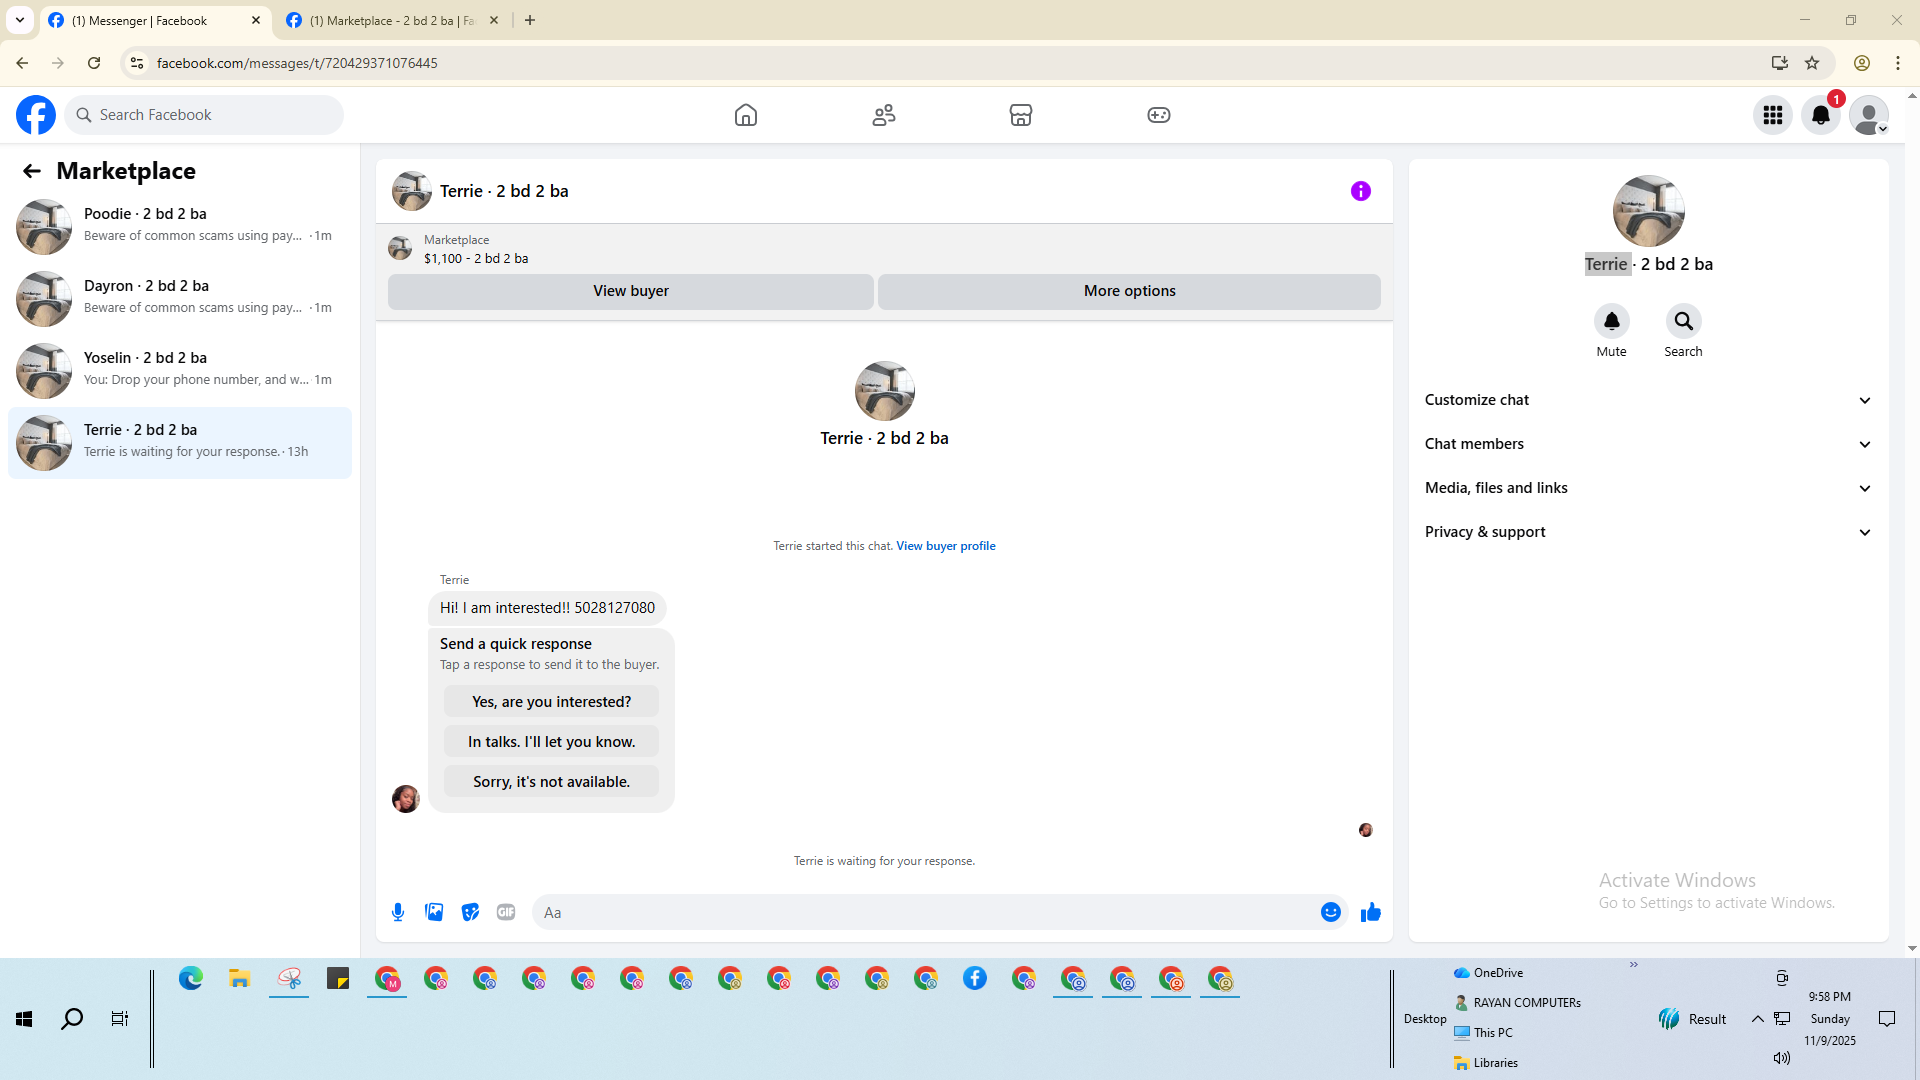Choose a sticker for the message
Screen dimensions: 1920x1080
click(x=470, y=912)
